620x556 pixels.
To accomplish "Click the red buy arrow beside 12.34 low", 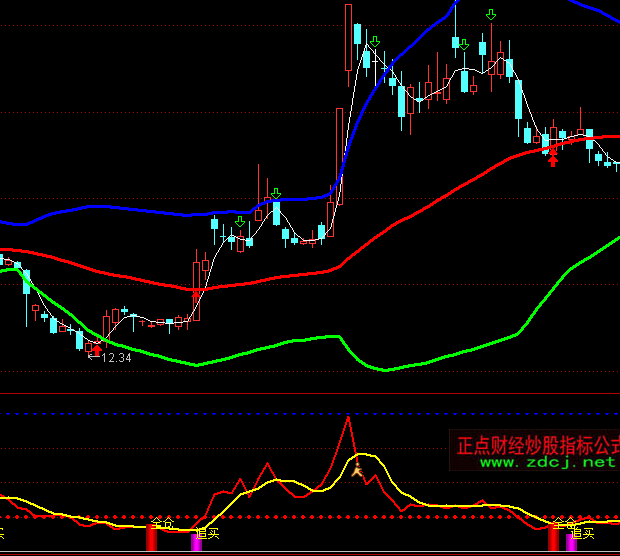I will [x=96, y=350].
